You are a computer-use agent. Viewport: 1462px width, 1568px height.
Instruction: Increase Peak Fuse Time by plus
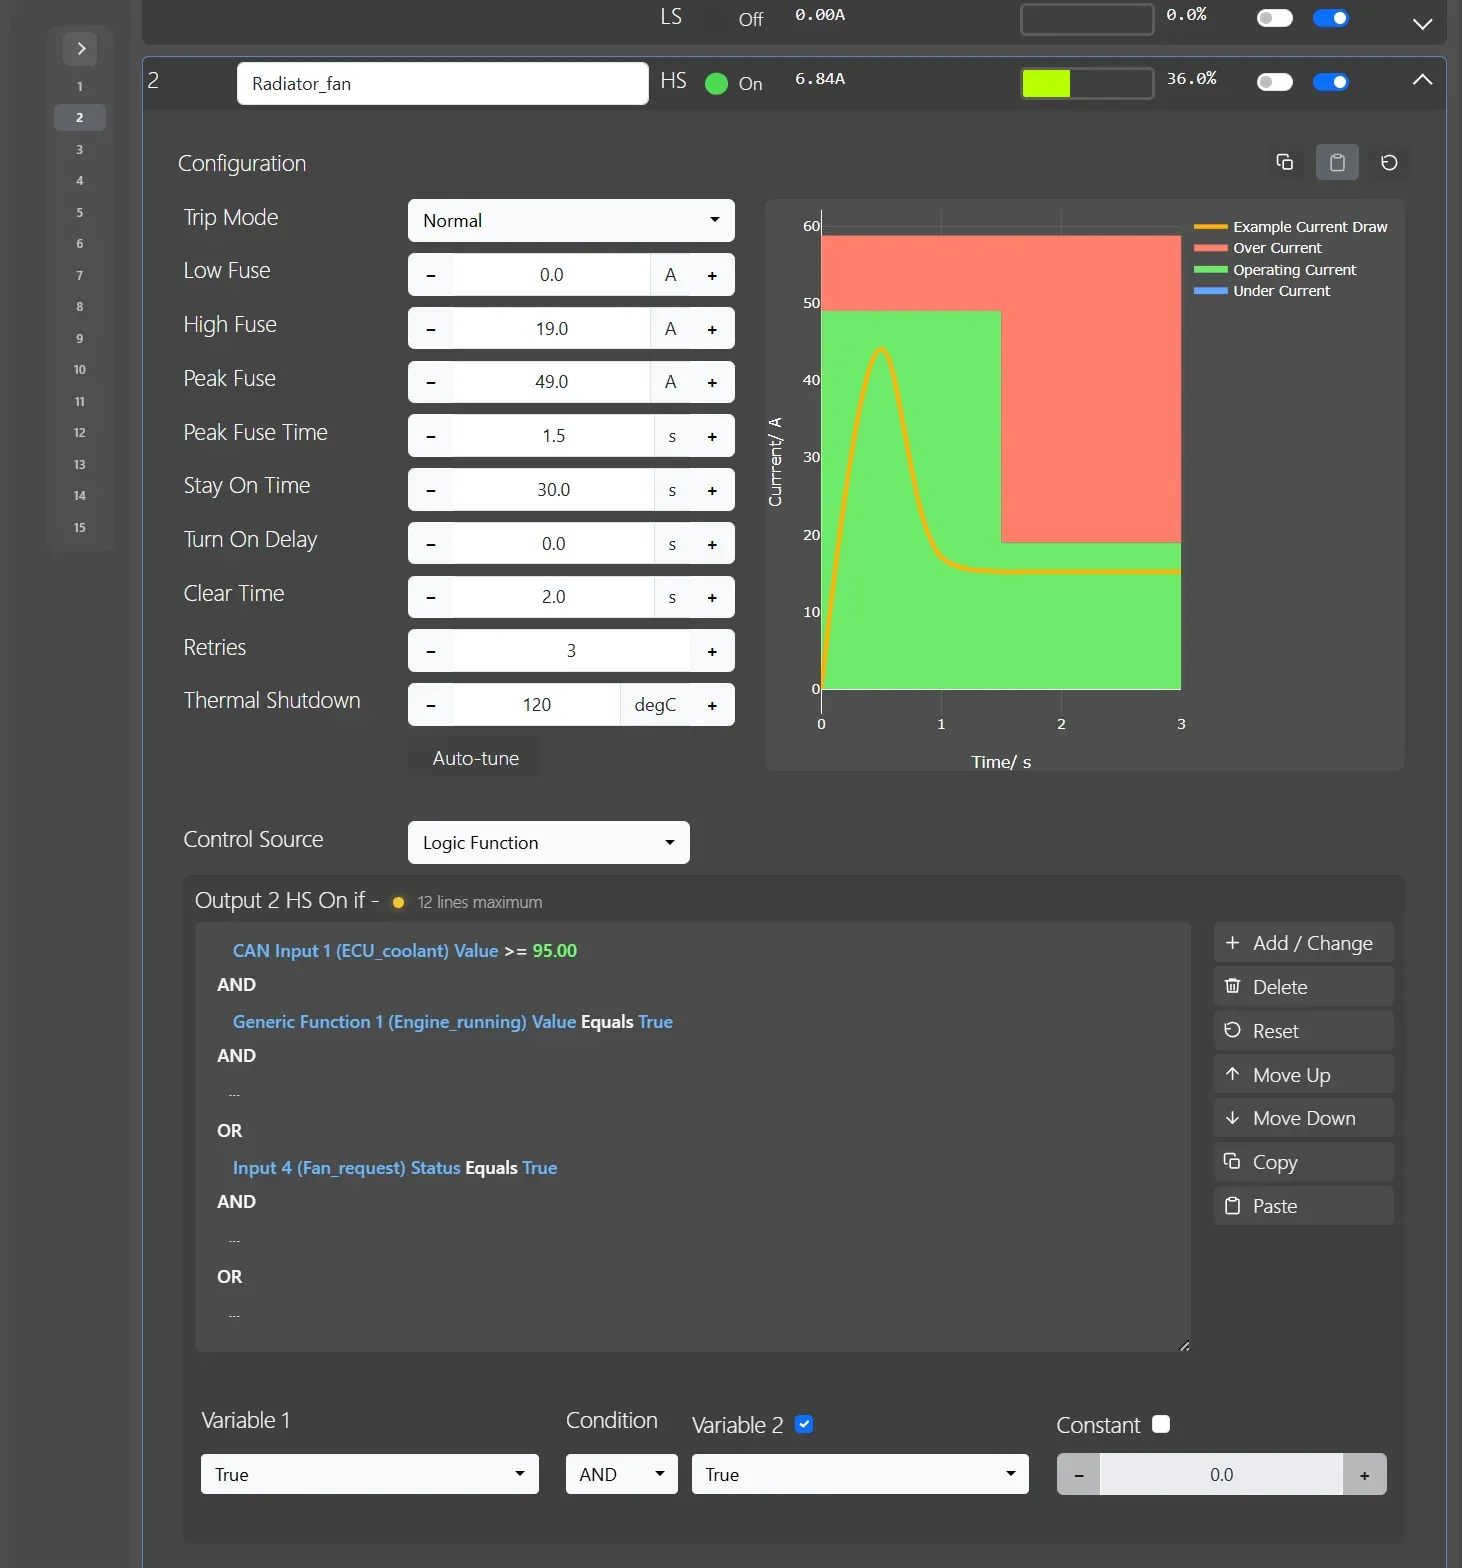point(712,436)
